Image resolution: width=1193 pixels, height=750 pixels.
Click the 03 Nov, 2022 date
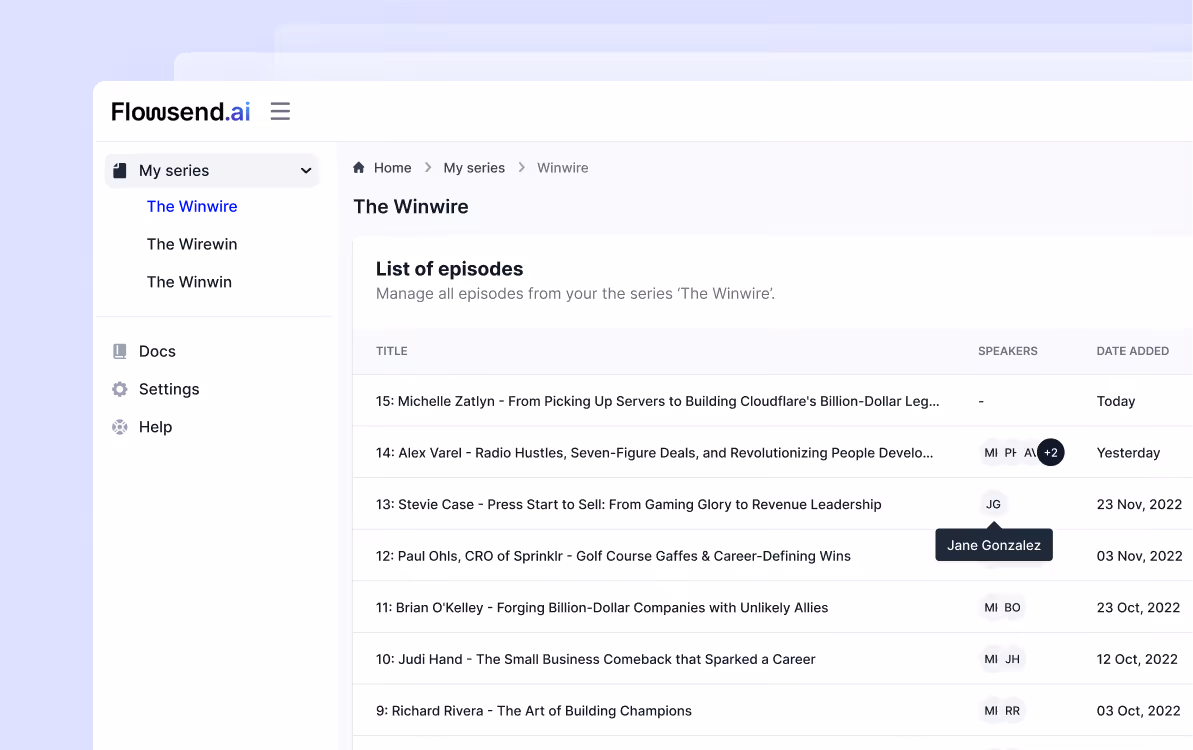click(x=1139, y=556)
